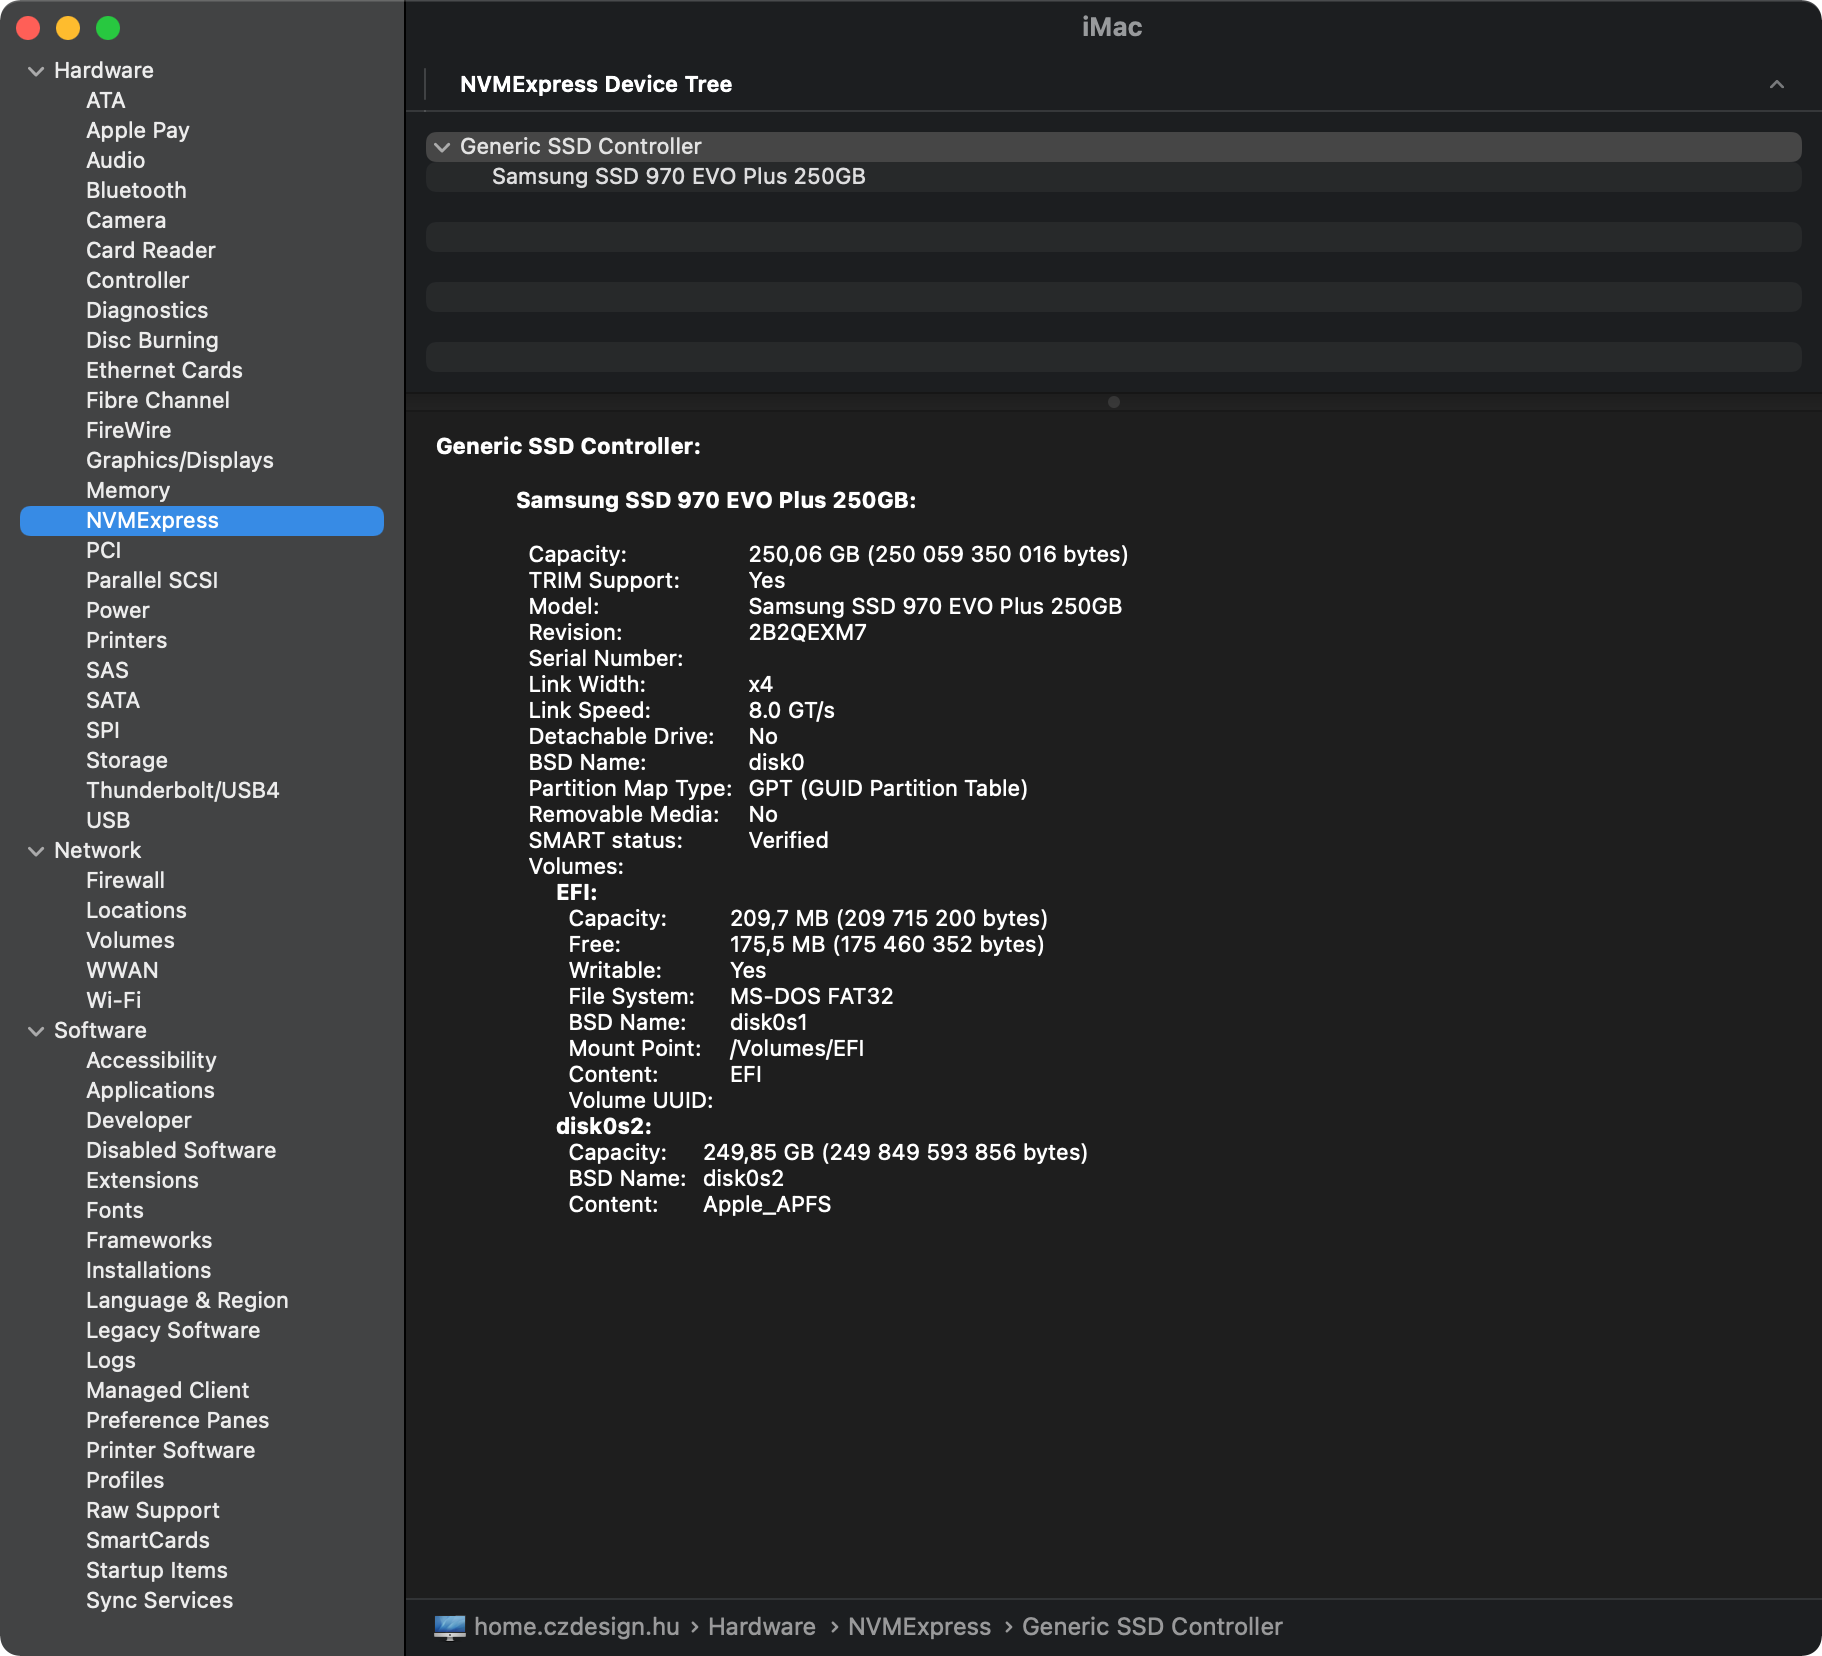Open Fibre Channel entry
1822x1656 pixels.
tap(158, 401)
